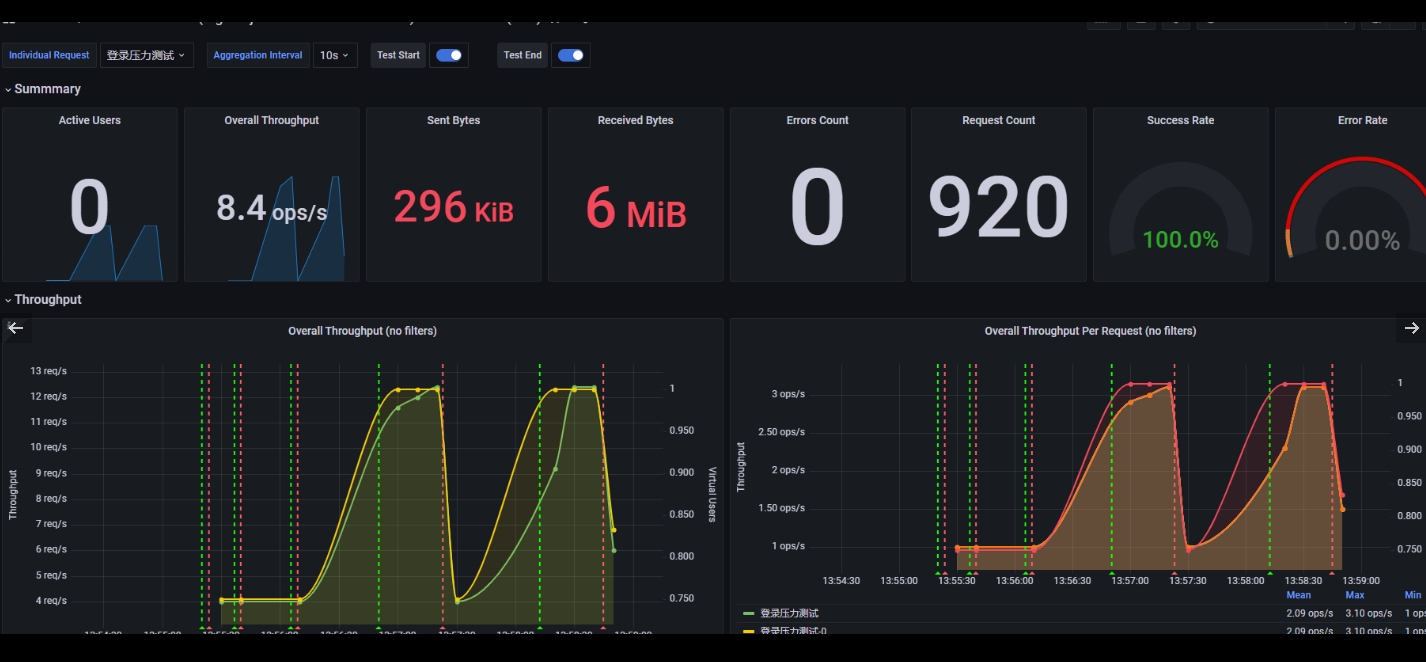Click the 6 MiB received bytes value
The height and width of the screenshot is (662, 1426).
(636, 208)
